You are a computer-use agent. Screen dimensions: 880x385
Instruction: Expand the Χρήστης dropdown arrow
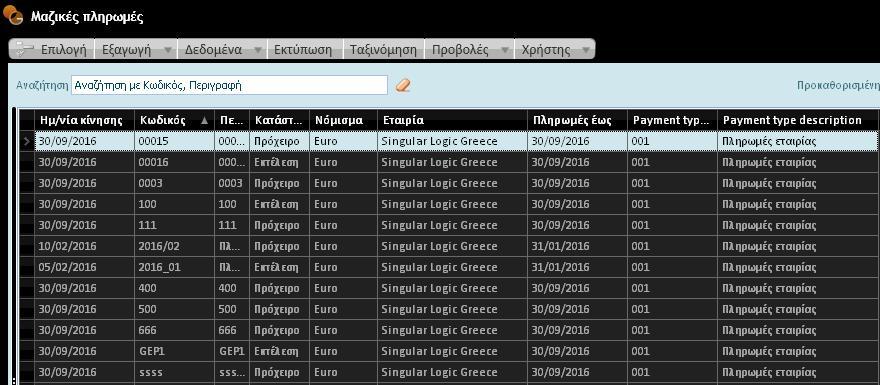[x=585, y=50]
